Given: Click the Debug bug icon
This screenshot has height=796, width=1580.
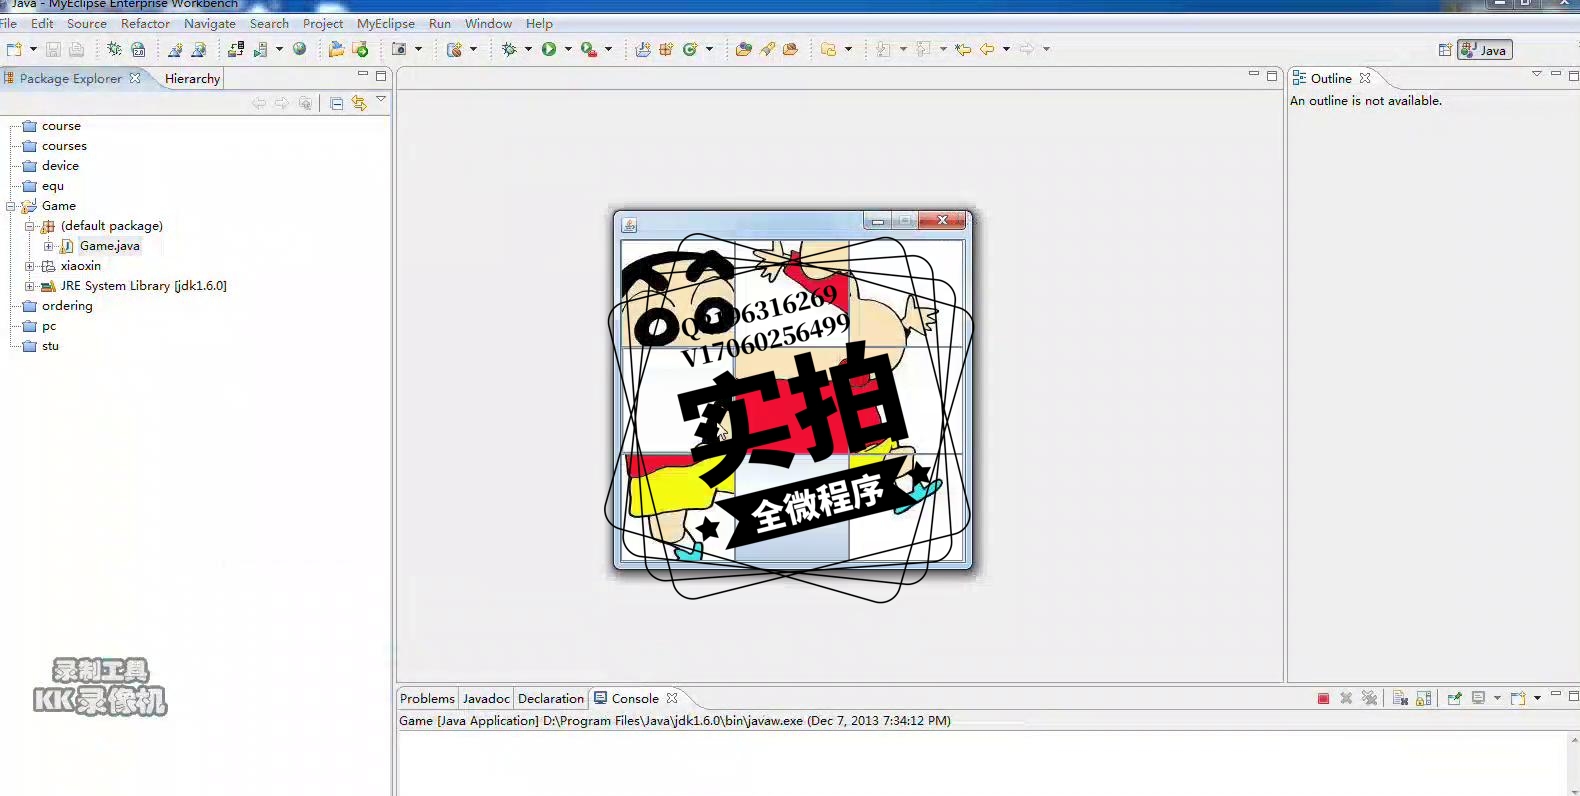Looking at the screenshot, I should click(509, 49).
